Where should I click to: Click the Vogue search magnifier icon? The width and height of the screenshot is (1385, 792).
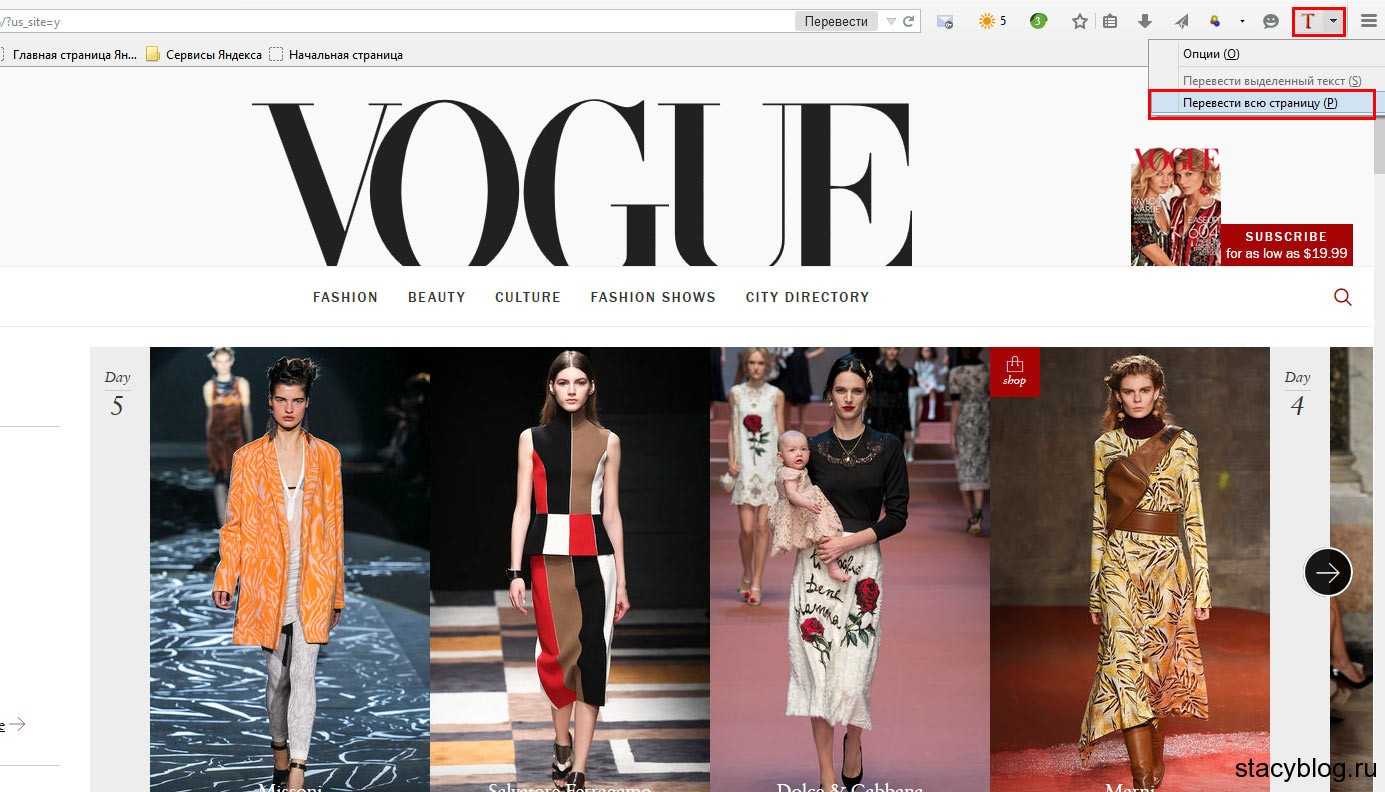click(x=1343, y=297)
